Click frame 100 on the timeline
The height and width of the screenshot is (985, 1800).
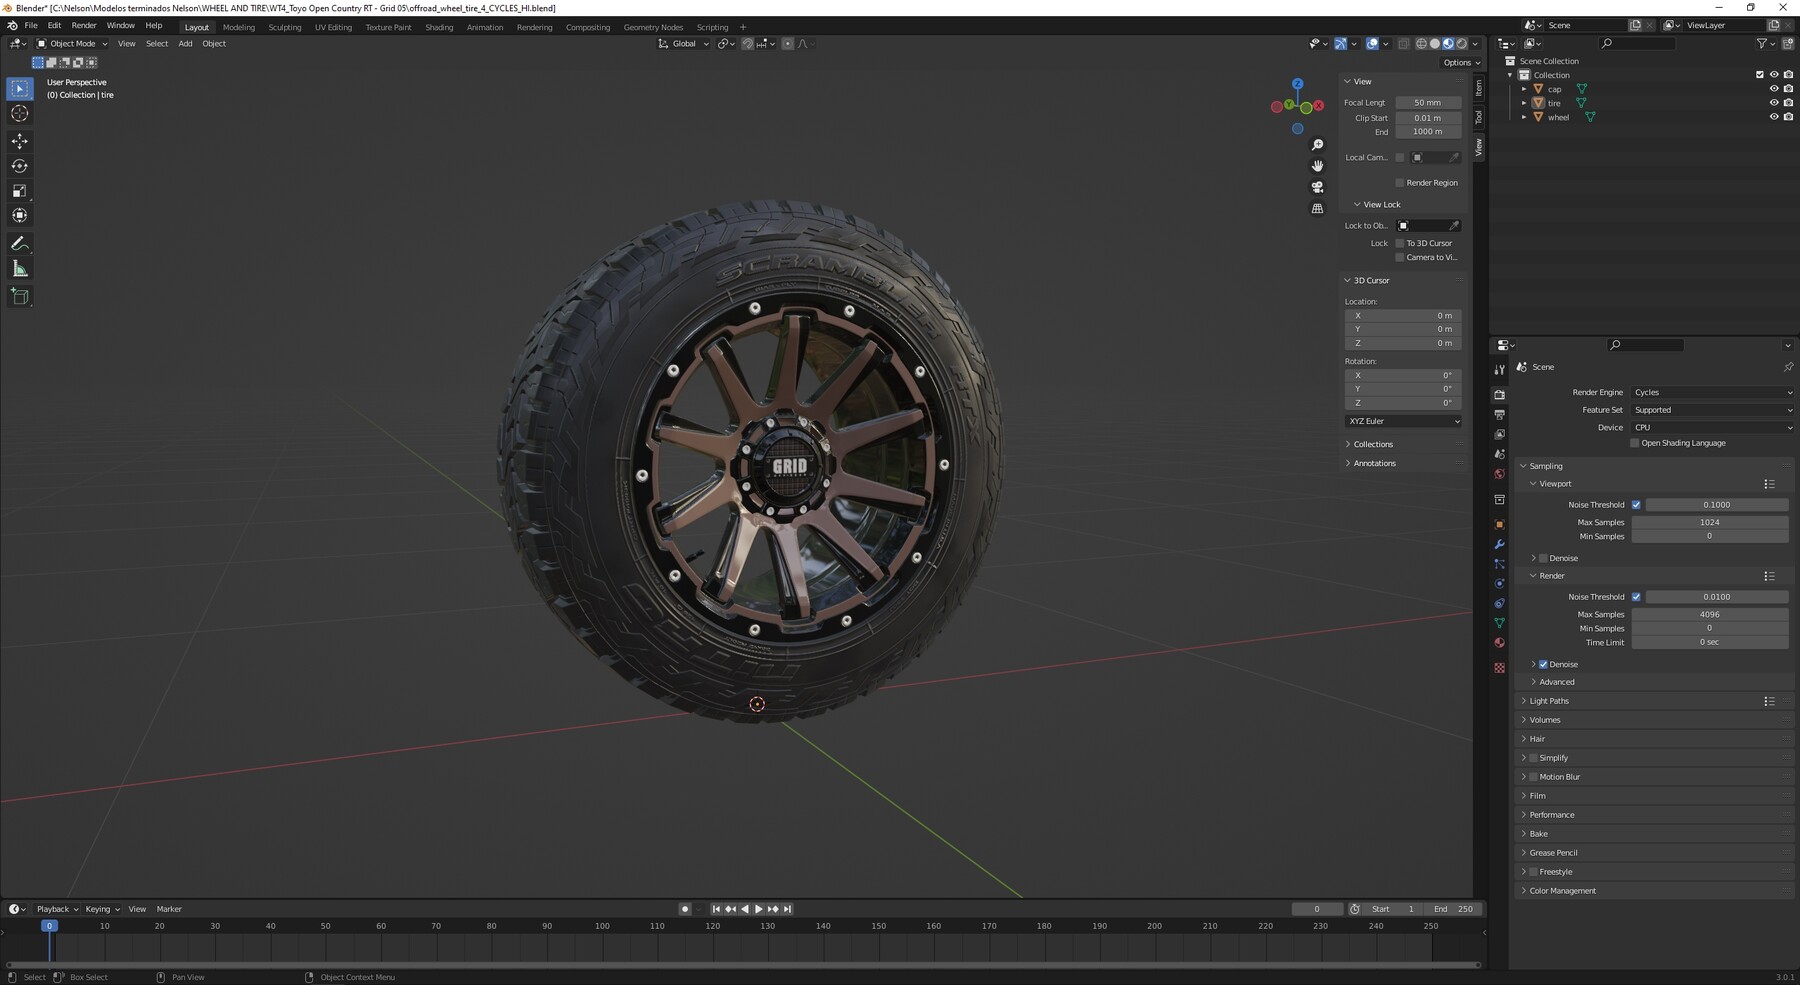pyautogui.click(x=601, y=926)
